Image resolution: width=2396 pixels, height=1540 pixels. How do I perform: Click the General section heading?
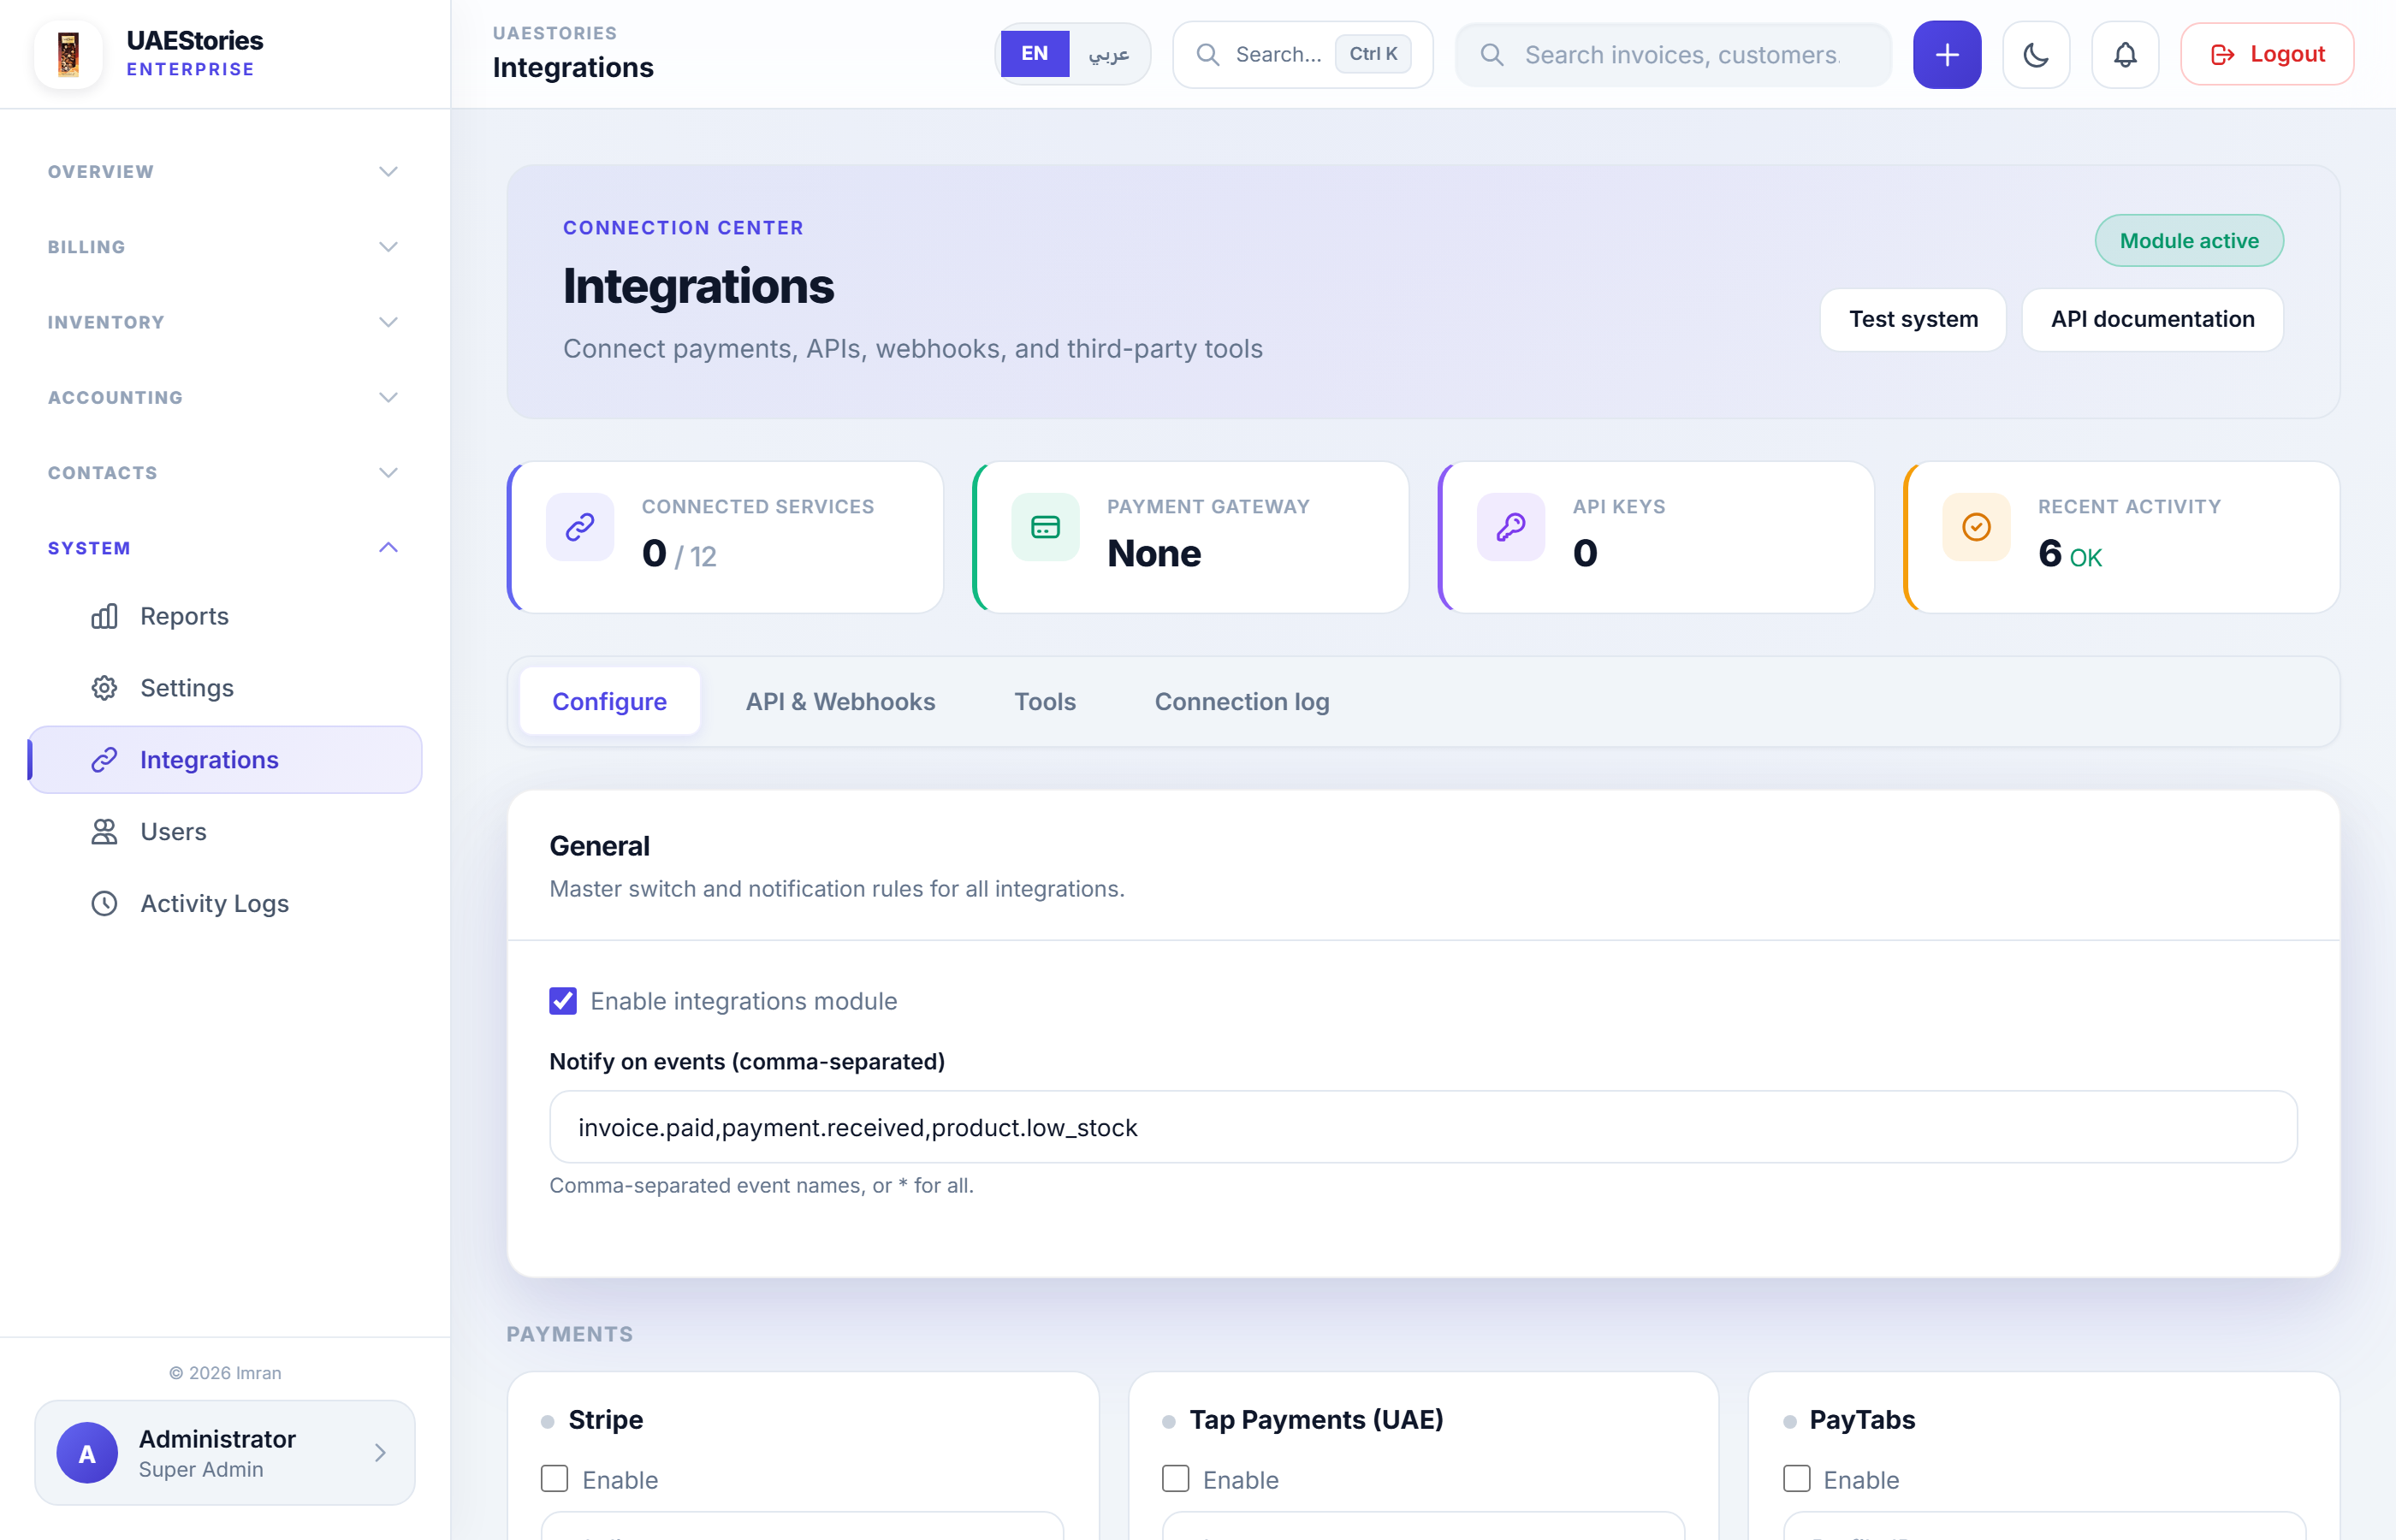pos(599,846)
